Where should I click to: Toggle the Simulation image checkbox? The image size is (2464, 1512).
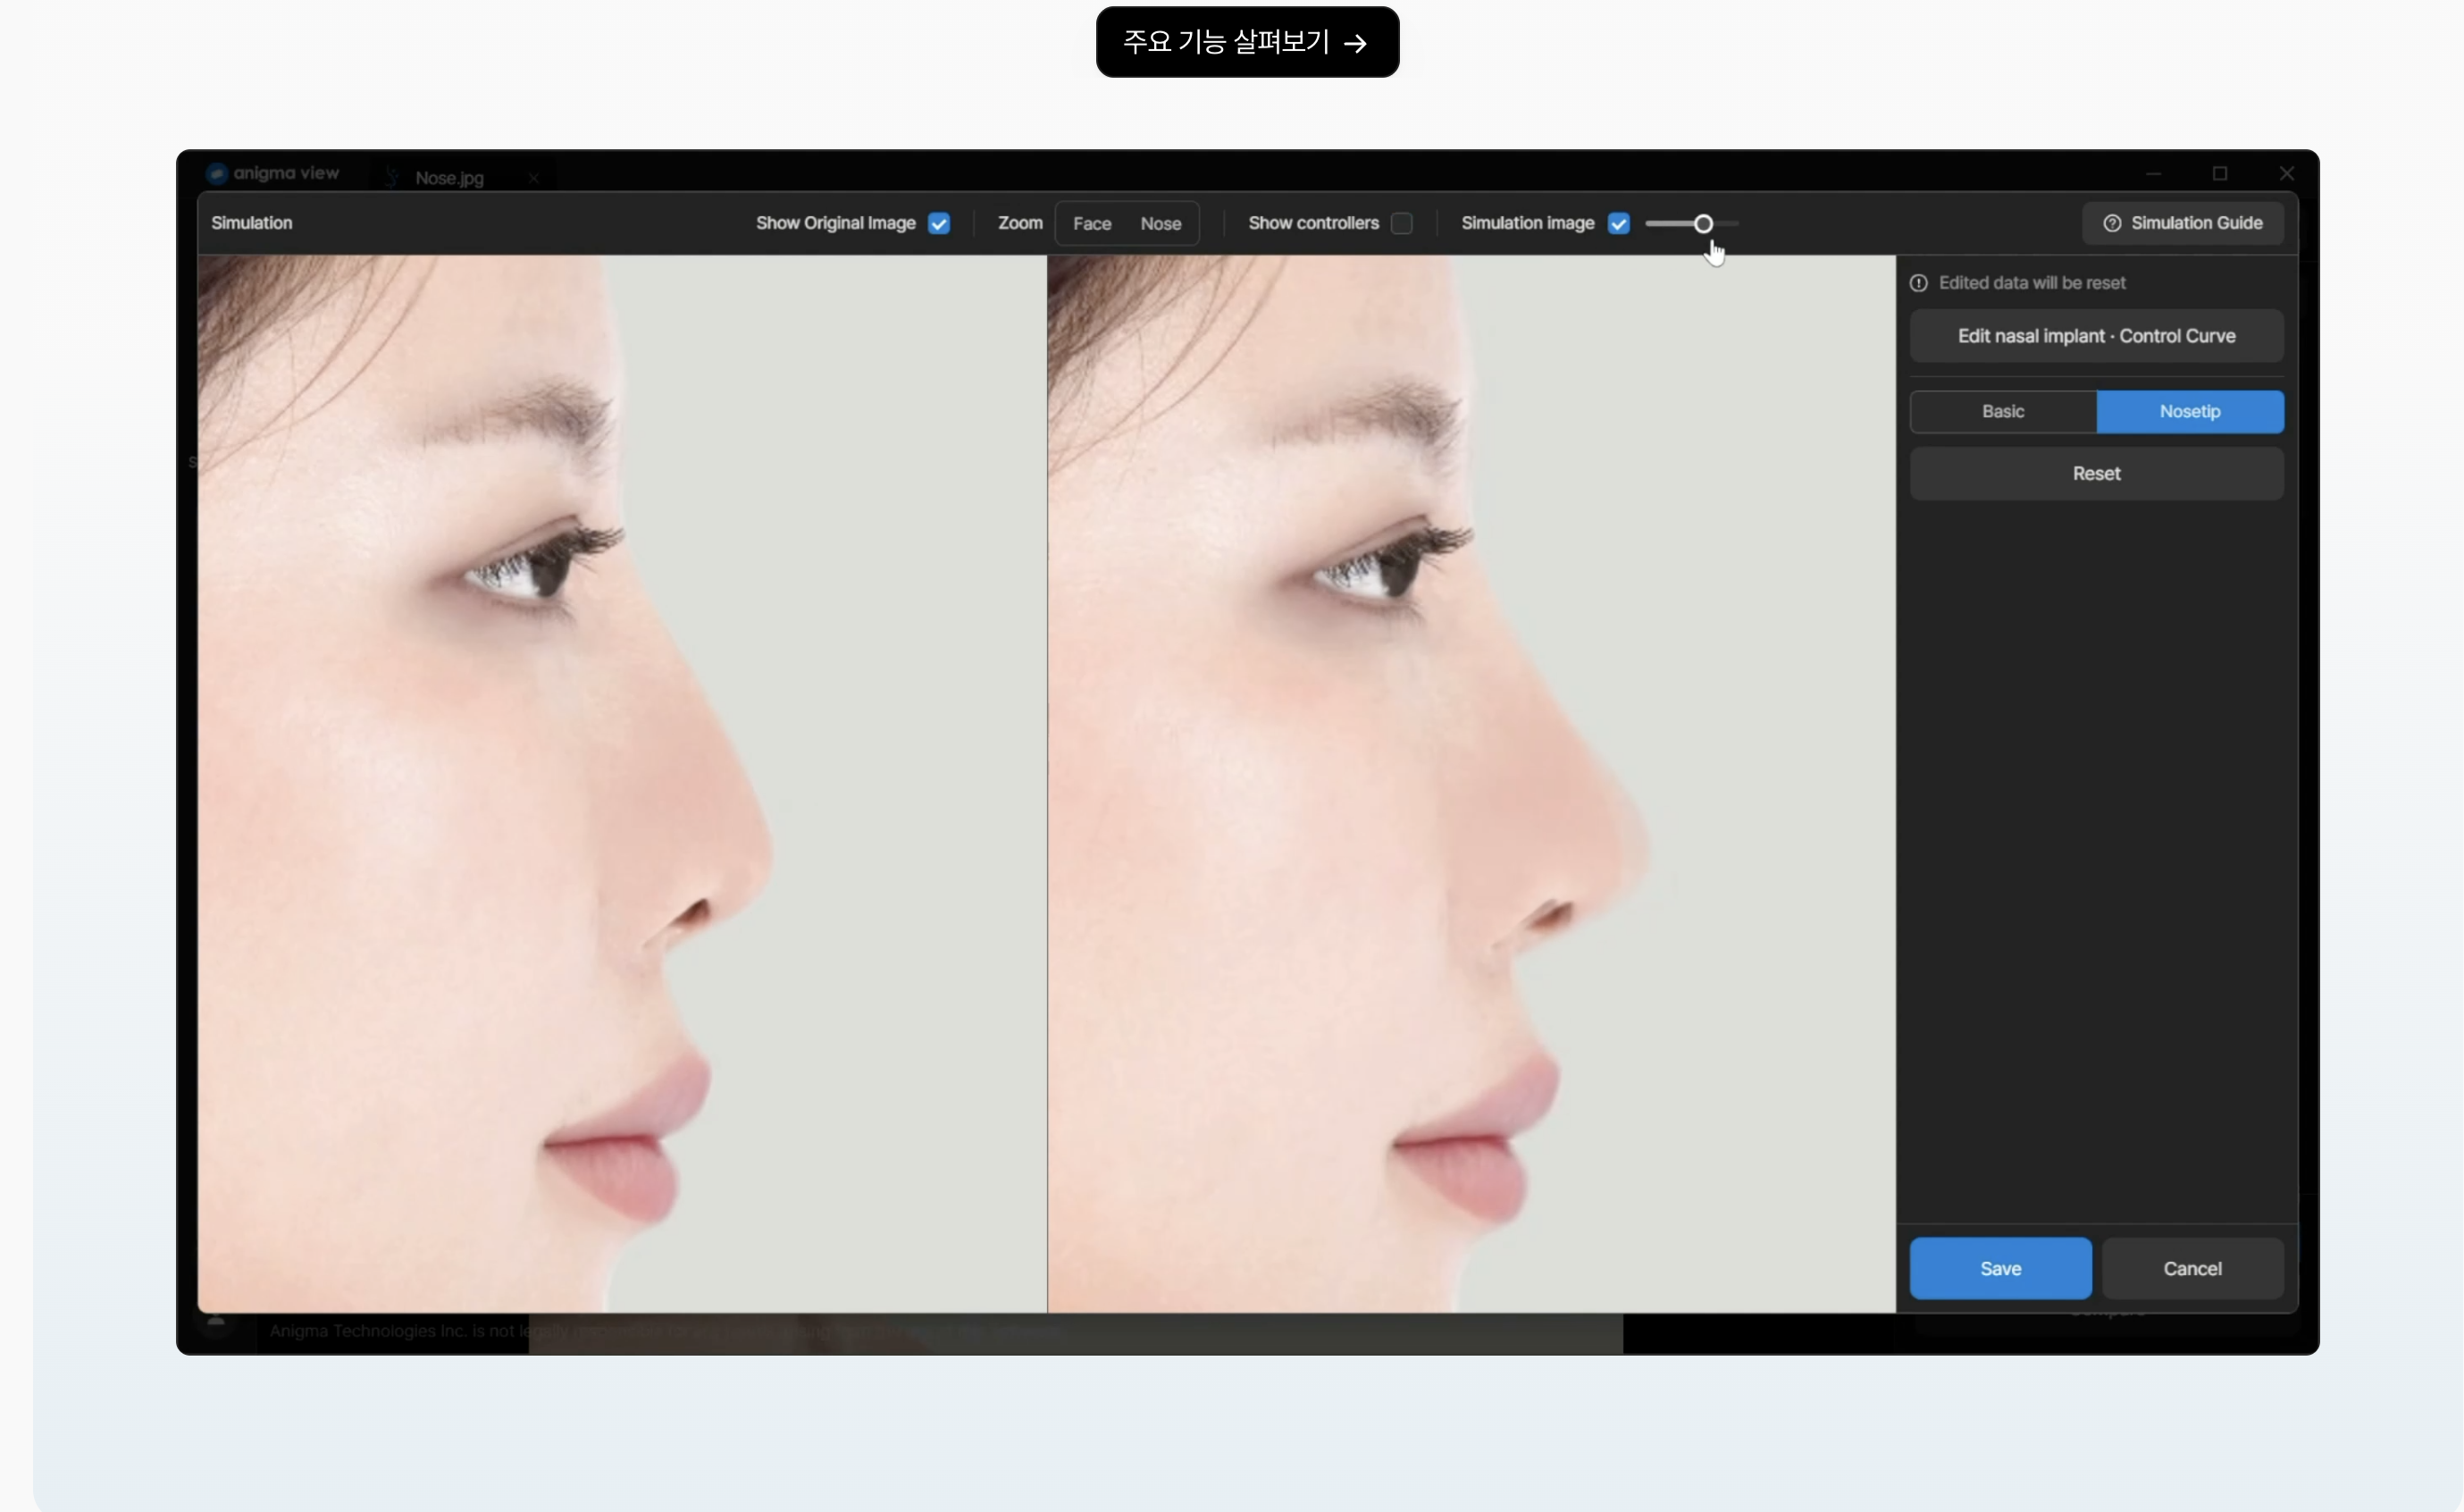point(1619,223)
